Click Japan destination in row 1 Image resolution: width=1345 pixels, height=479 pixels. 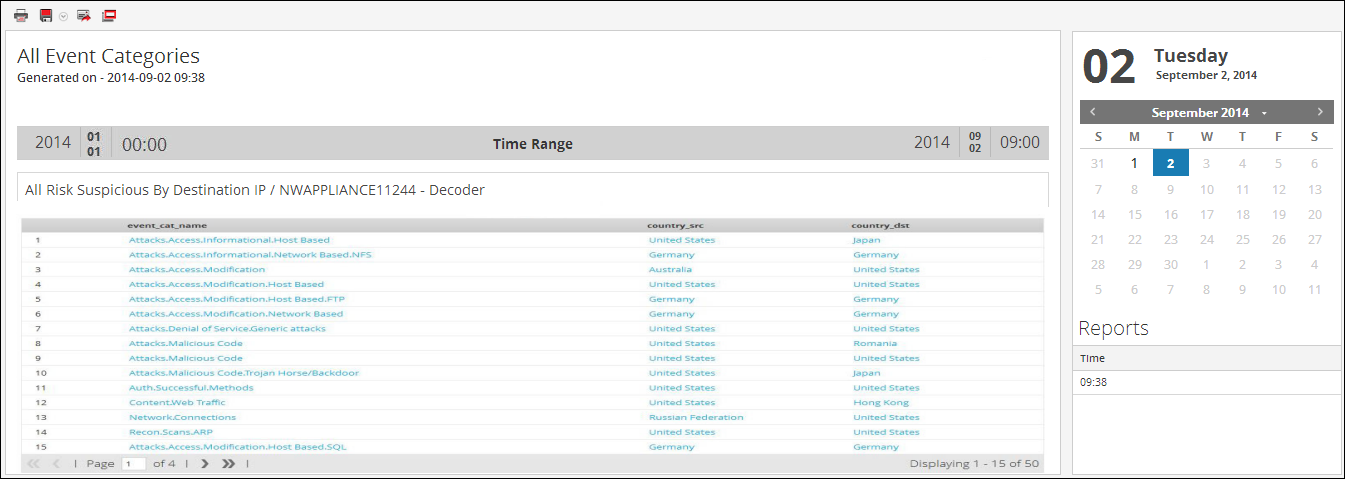point(867,240)
